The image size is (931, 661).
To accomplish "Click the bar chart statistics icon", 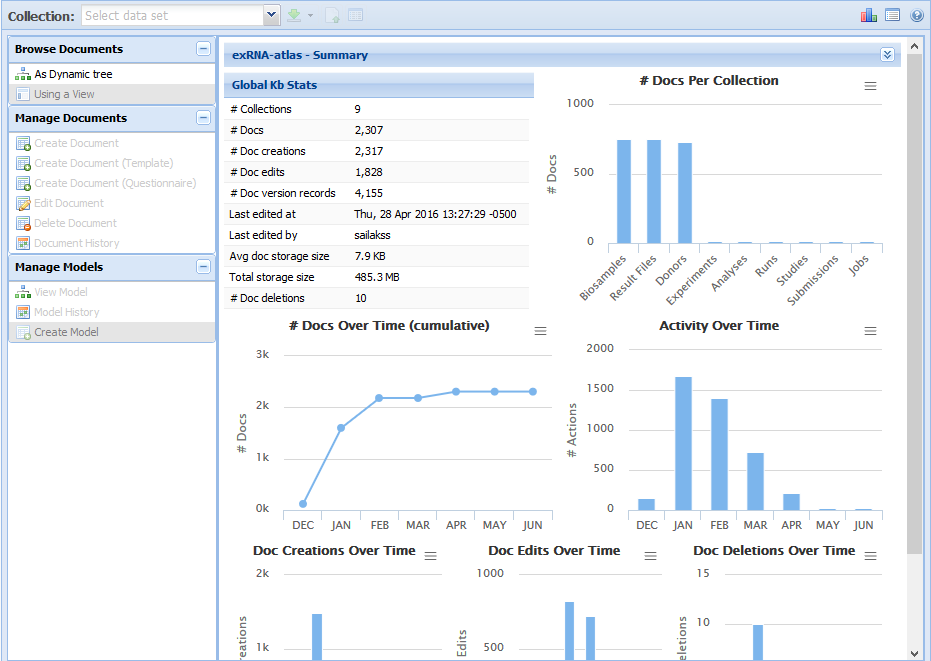I will pyautogui.click(x=868, y=15).
